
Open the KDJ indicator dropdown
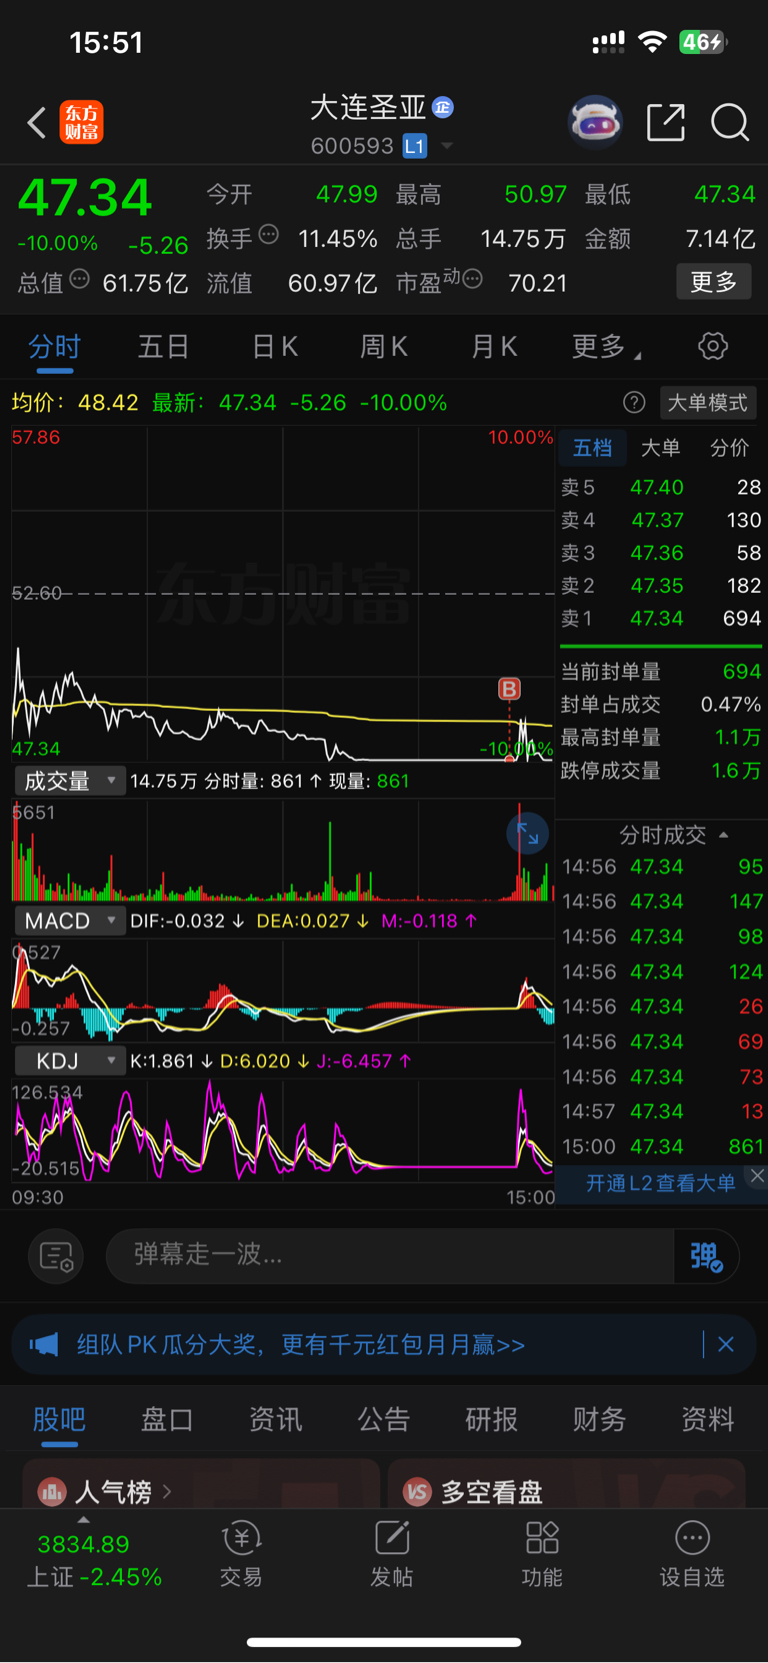pos(70,1060)
